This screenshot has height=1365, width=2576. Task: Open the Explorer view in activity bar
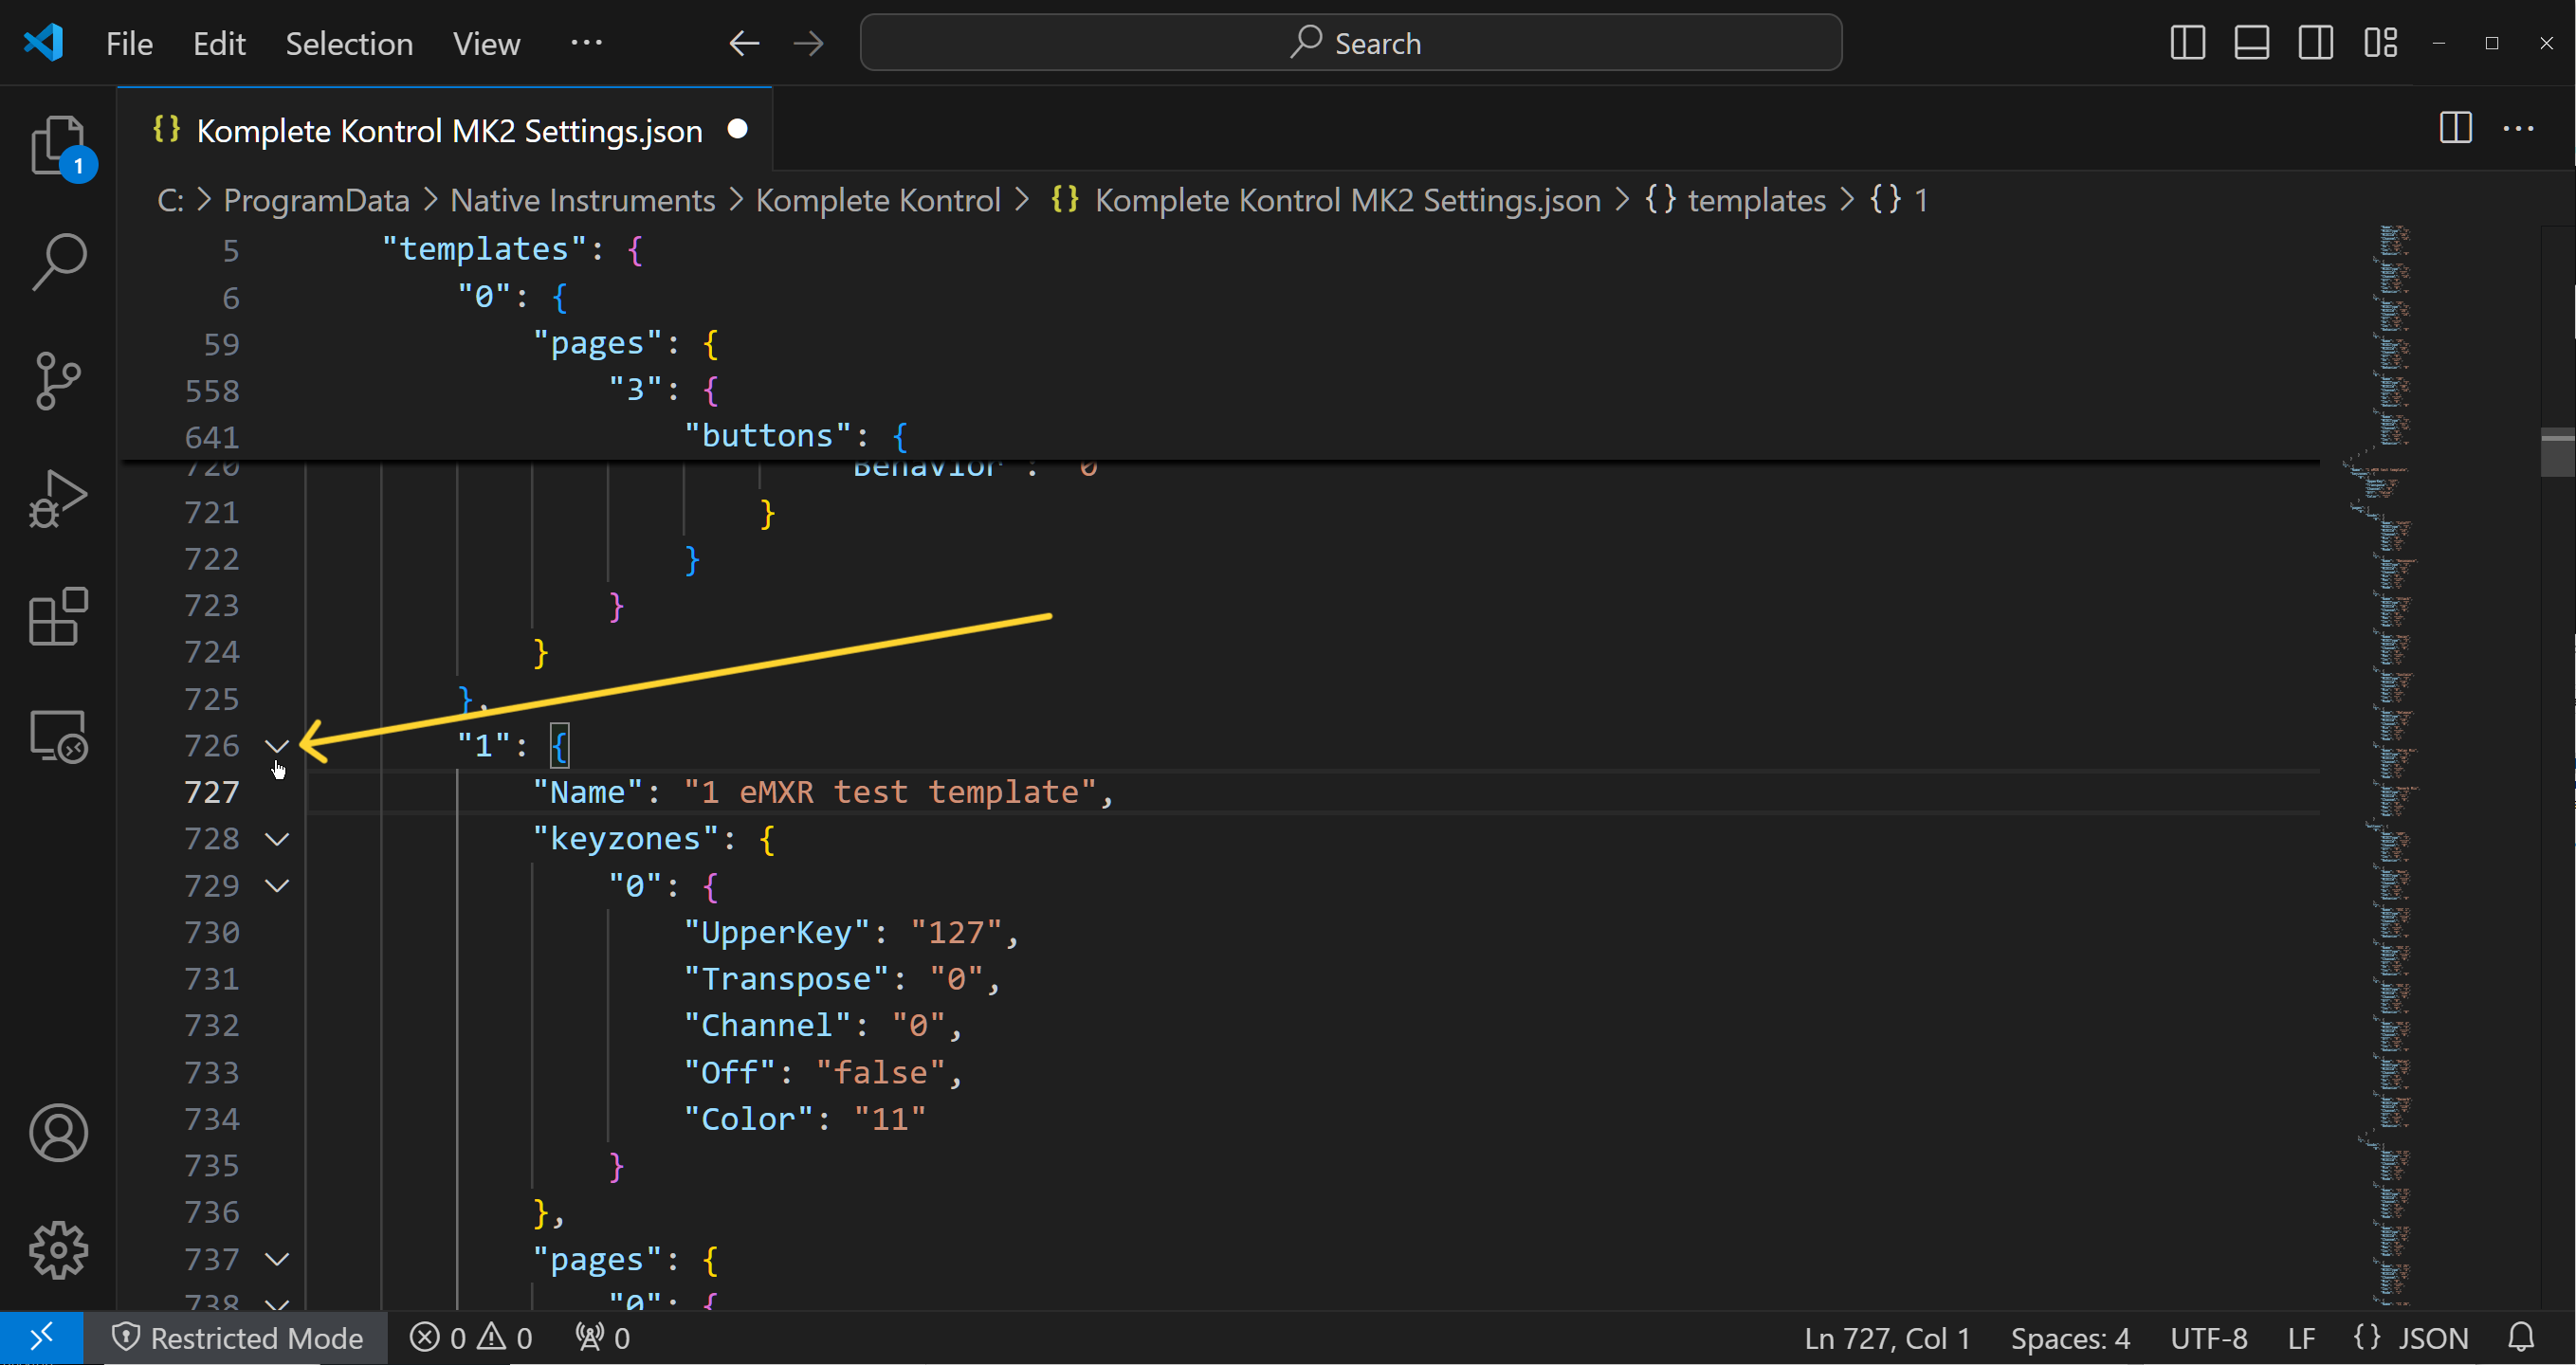(x=58, y=146)
